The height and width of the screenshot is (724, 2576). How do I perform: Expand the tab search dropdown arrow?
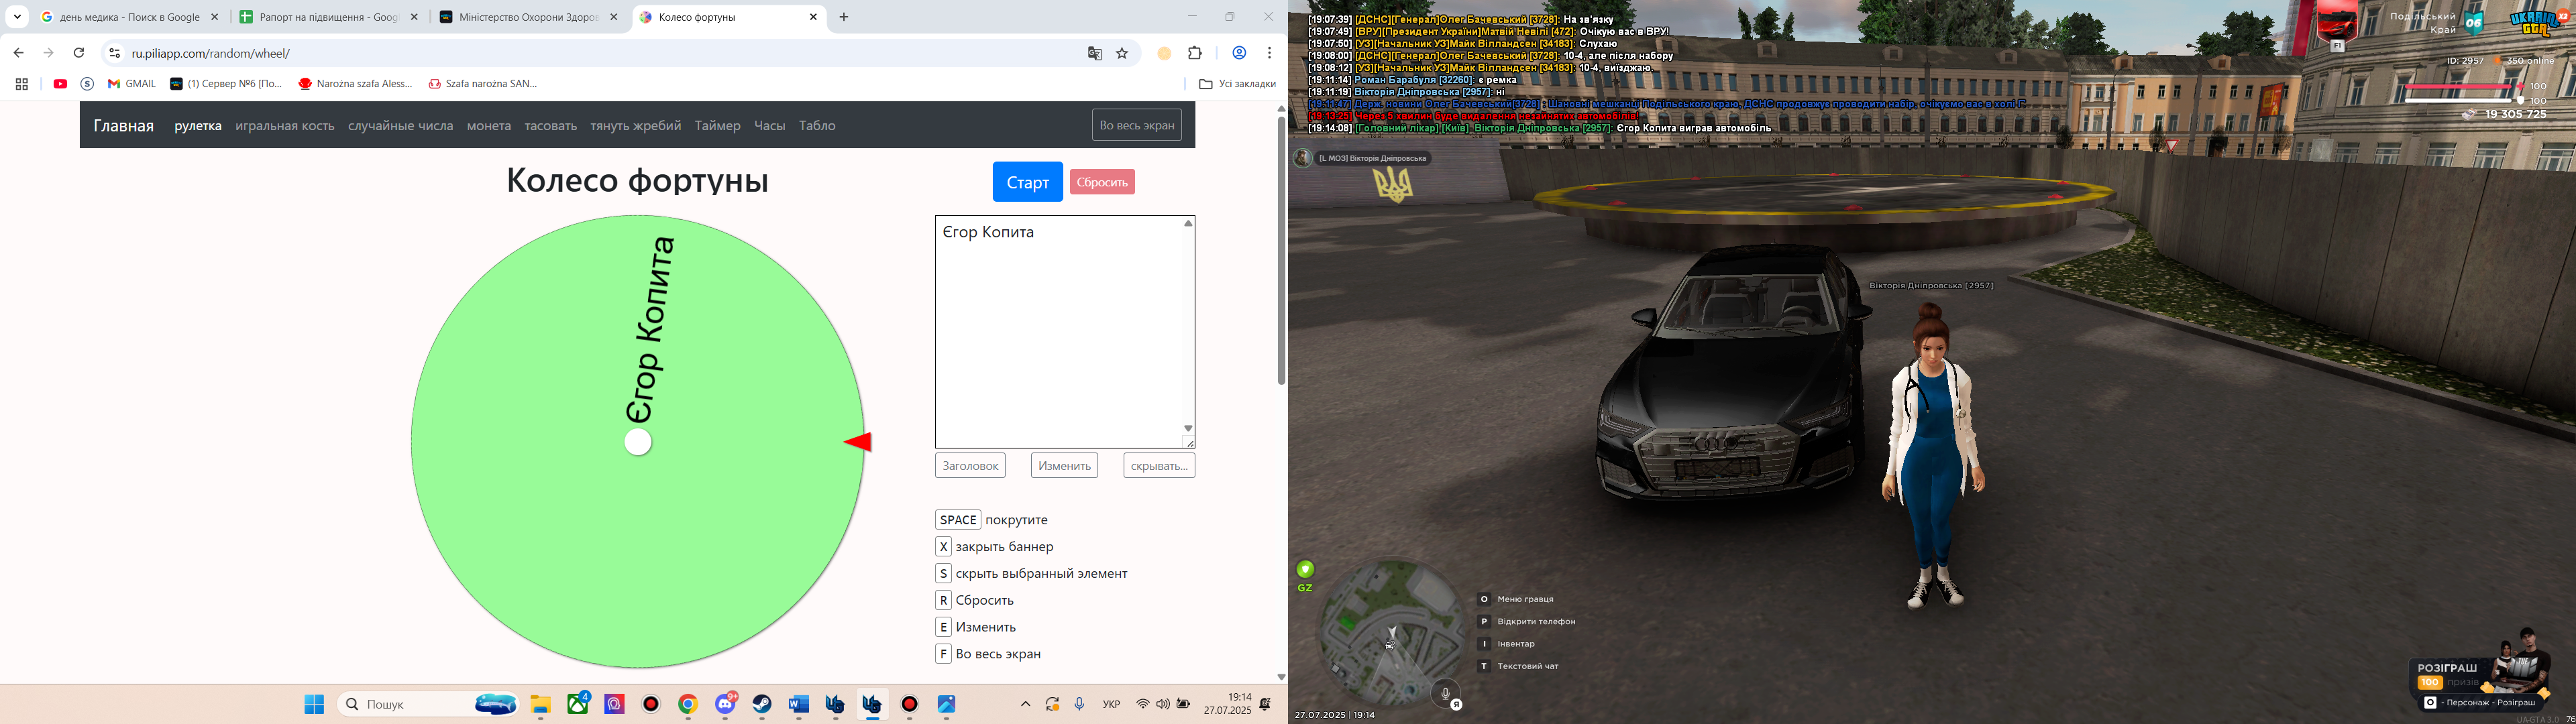17,17
